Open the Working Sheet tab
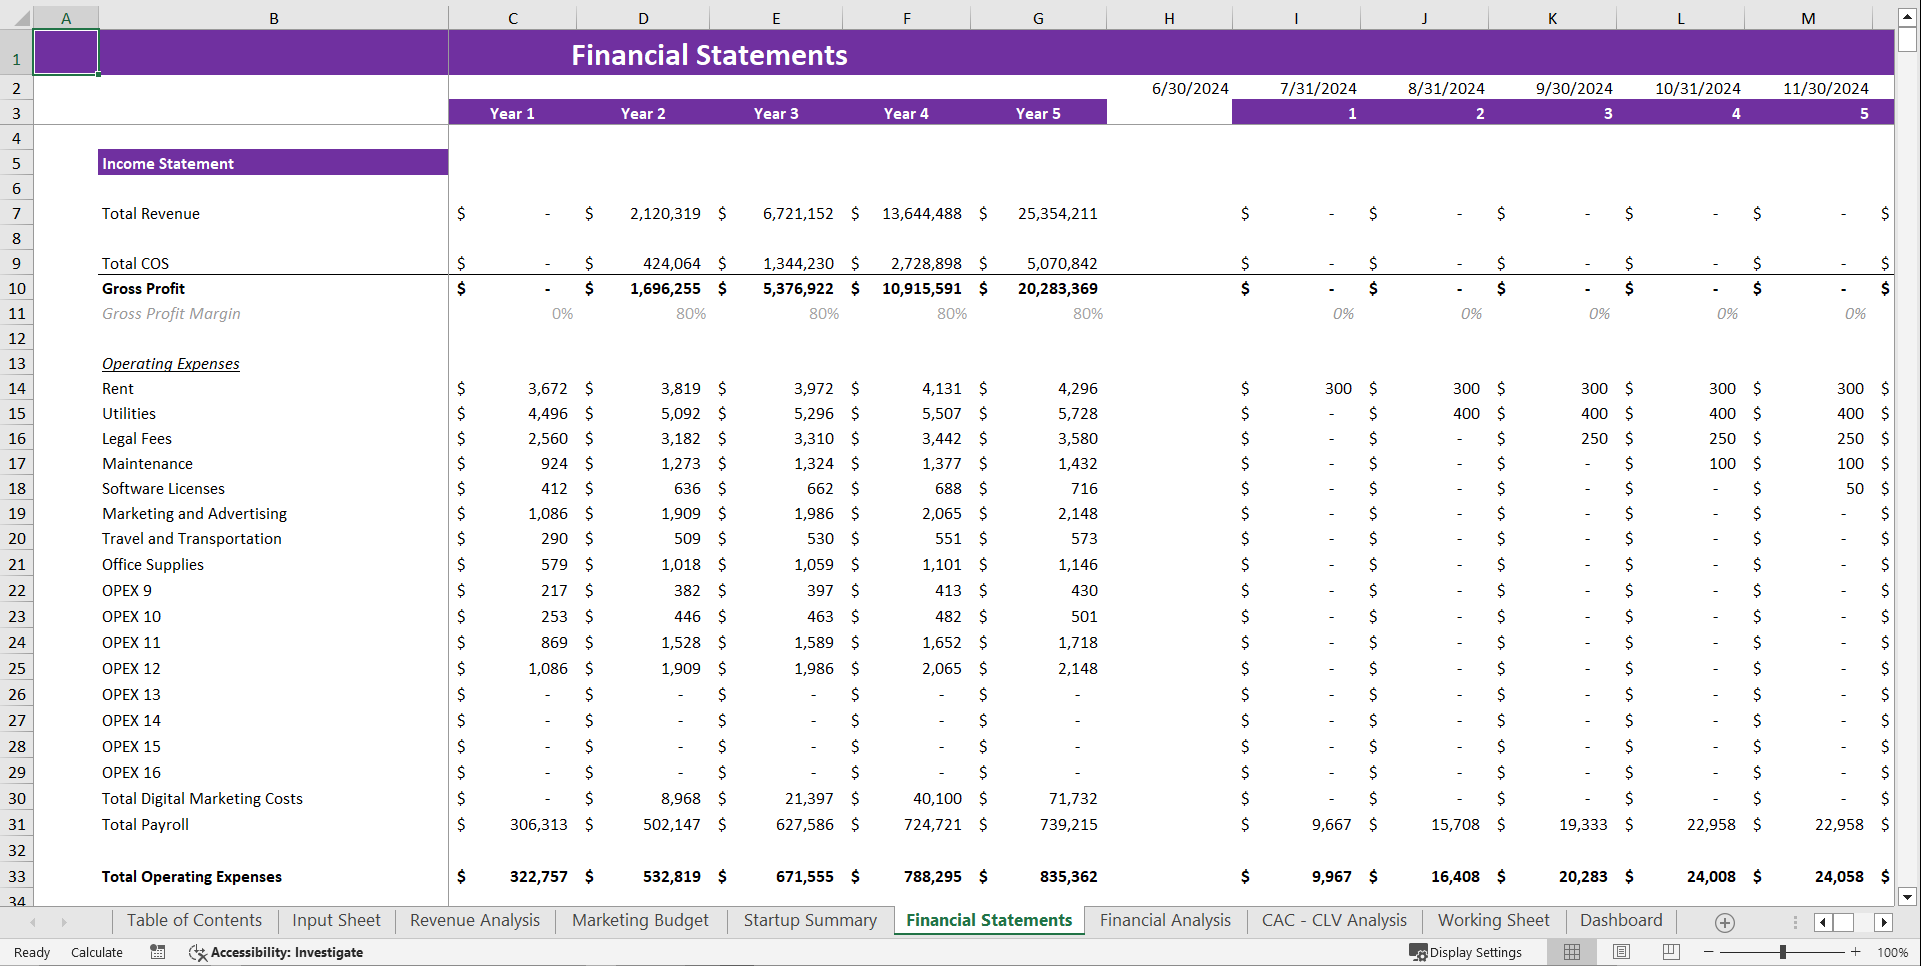The width and height of the screenshot is (1921, 966). click(x=1493, y=921)
